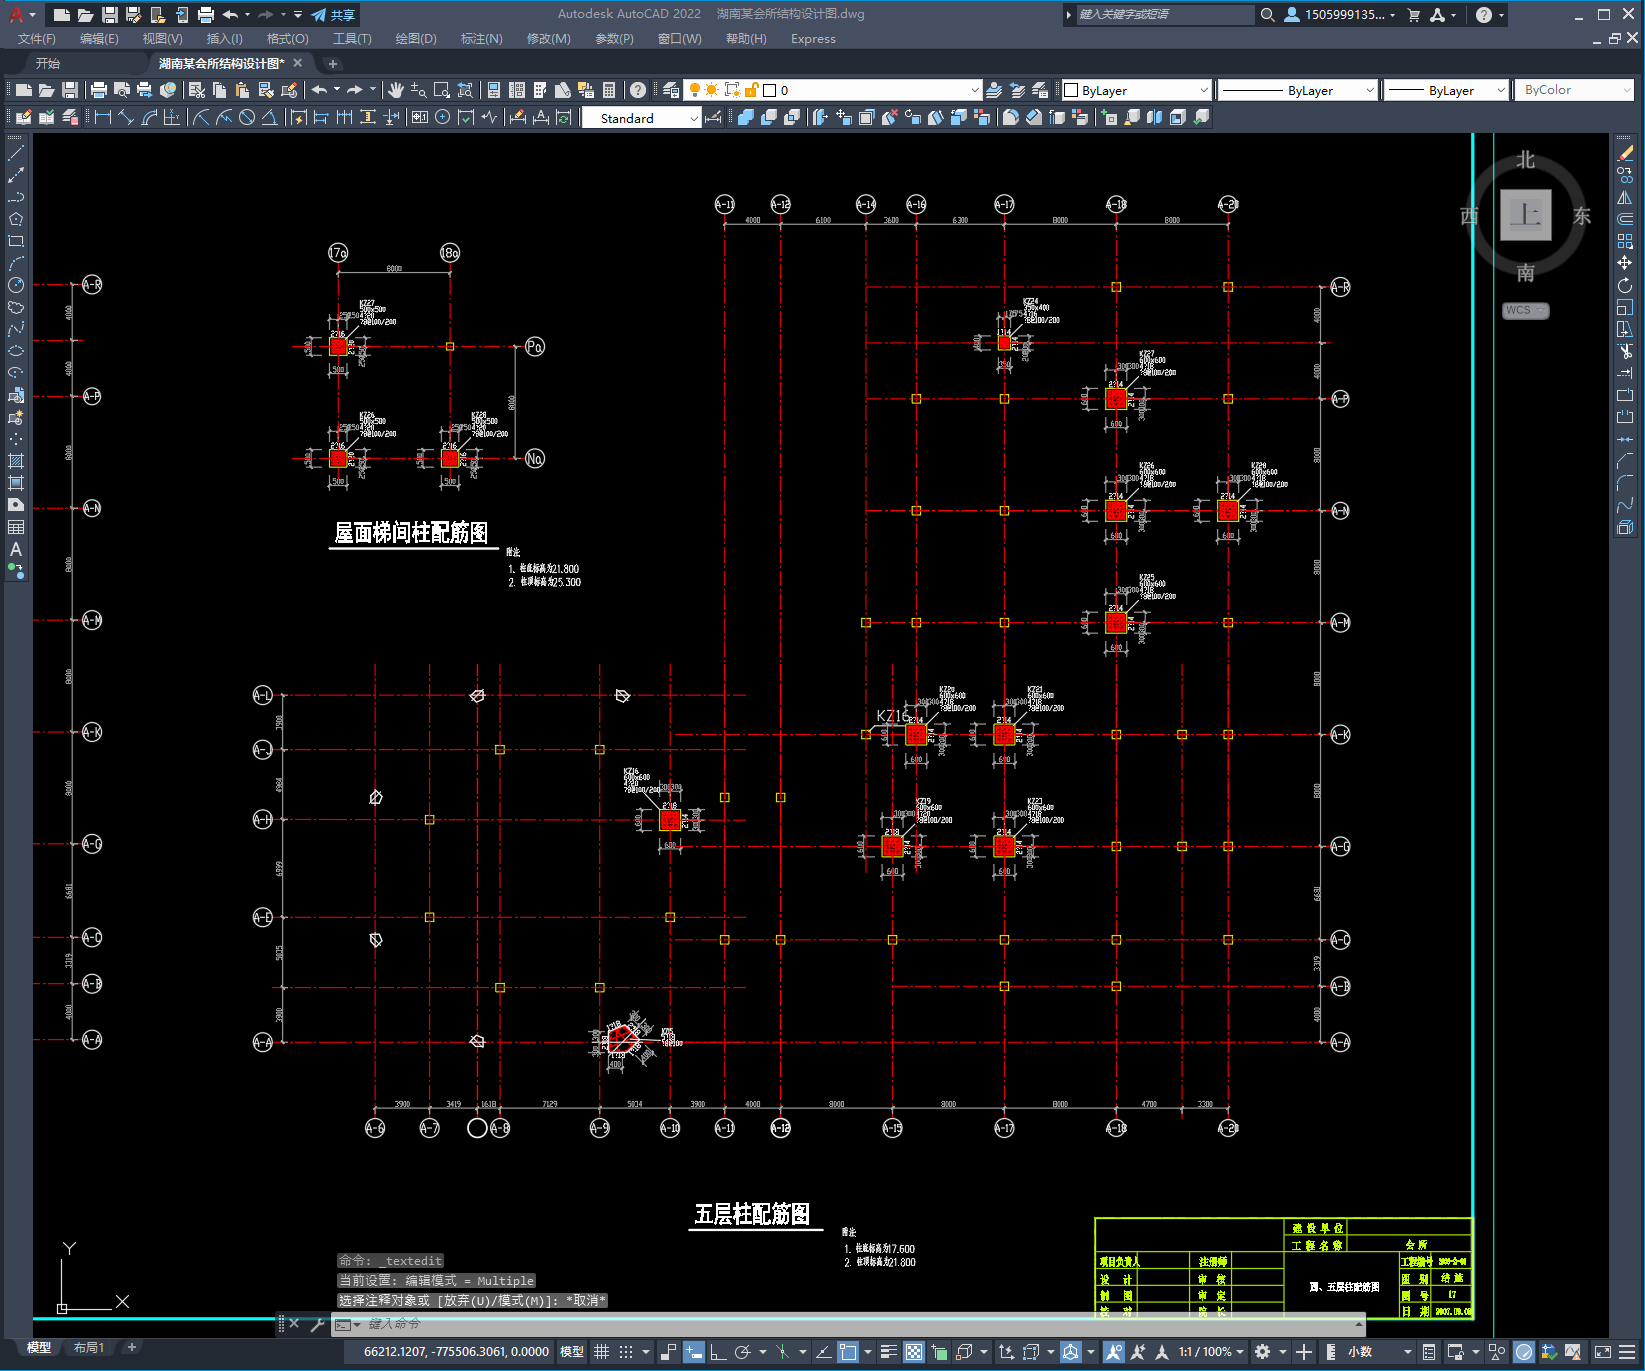
Task: Click the keyword search input box
Action: [1164, 15]
